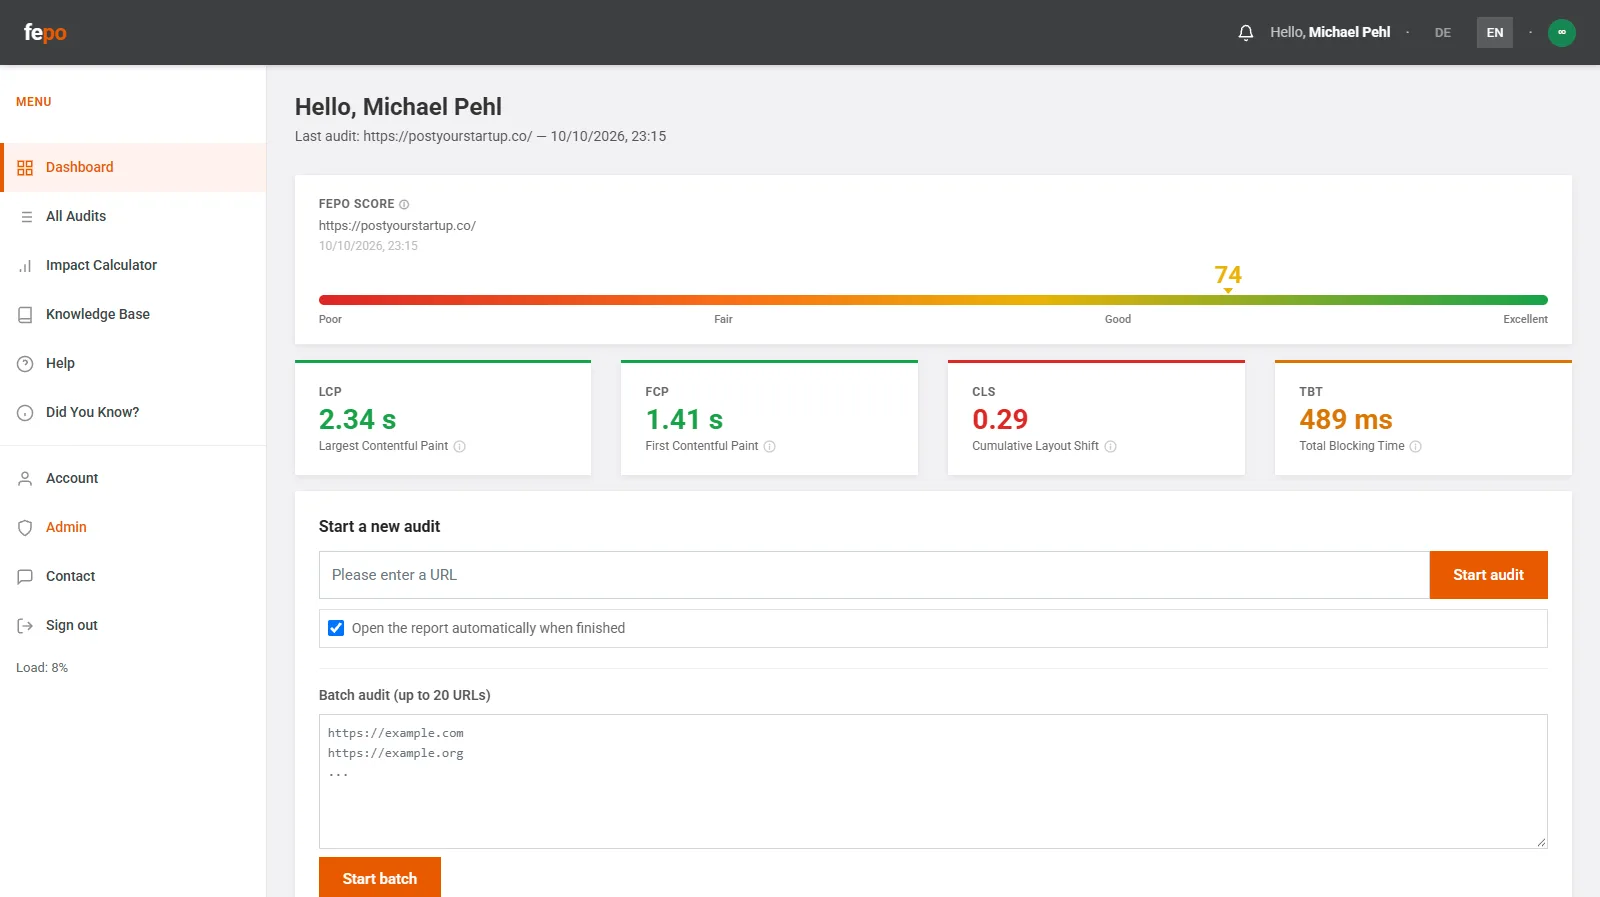The width and height of the screenshot is (1600, 897).
Task: Click 'Hello, Michael Pehl' in the header
Action: pos(1330,32)
